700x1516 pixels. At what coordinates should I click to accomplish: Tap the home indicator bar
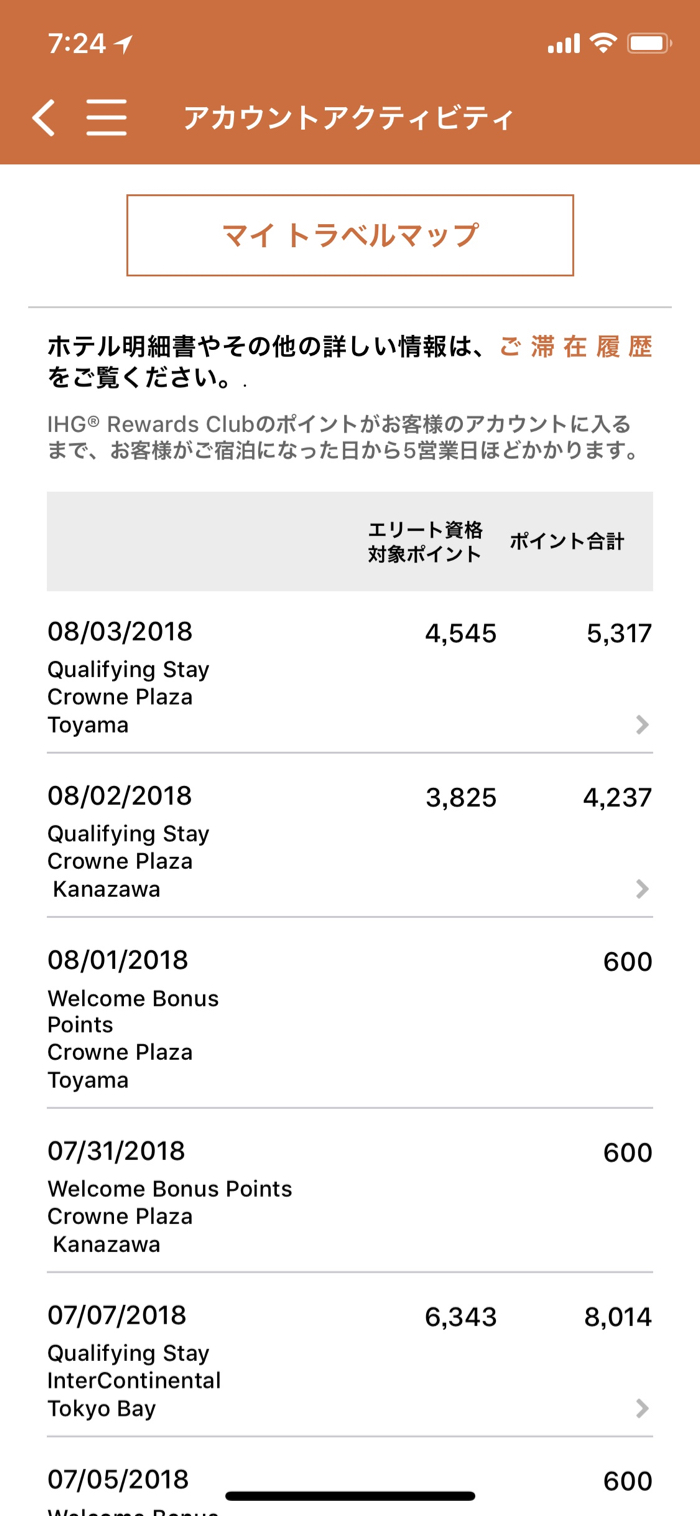click(x=350, y=1497)
